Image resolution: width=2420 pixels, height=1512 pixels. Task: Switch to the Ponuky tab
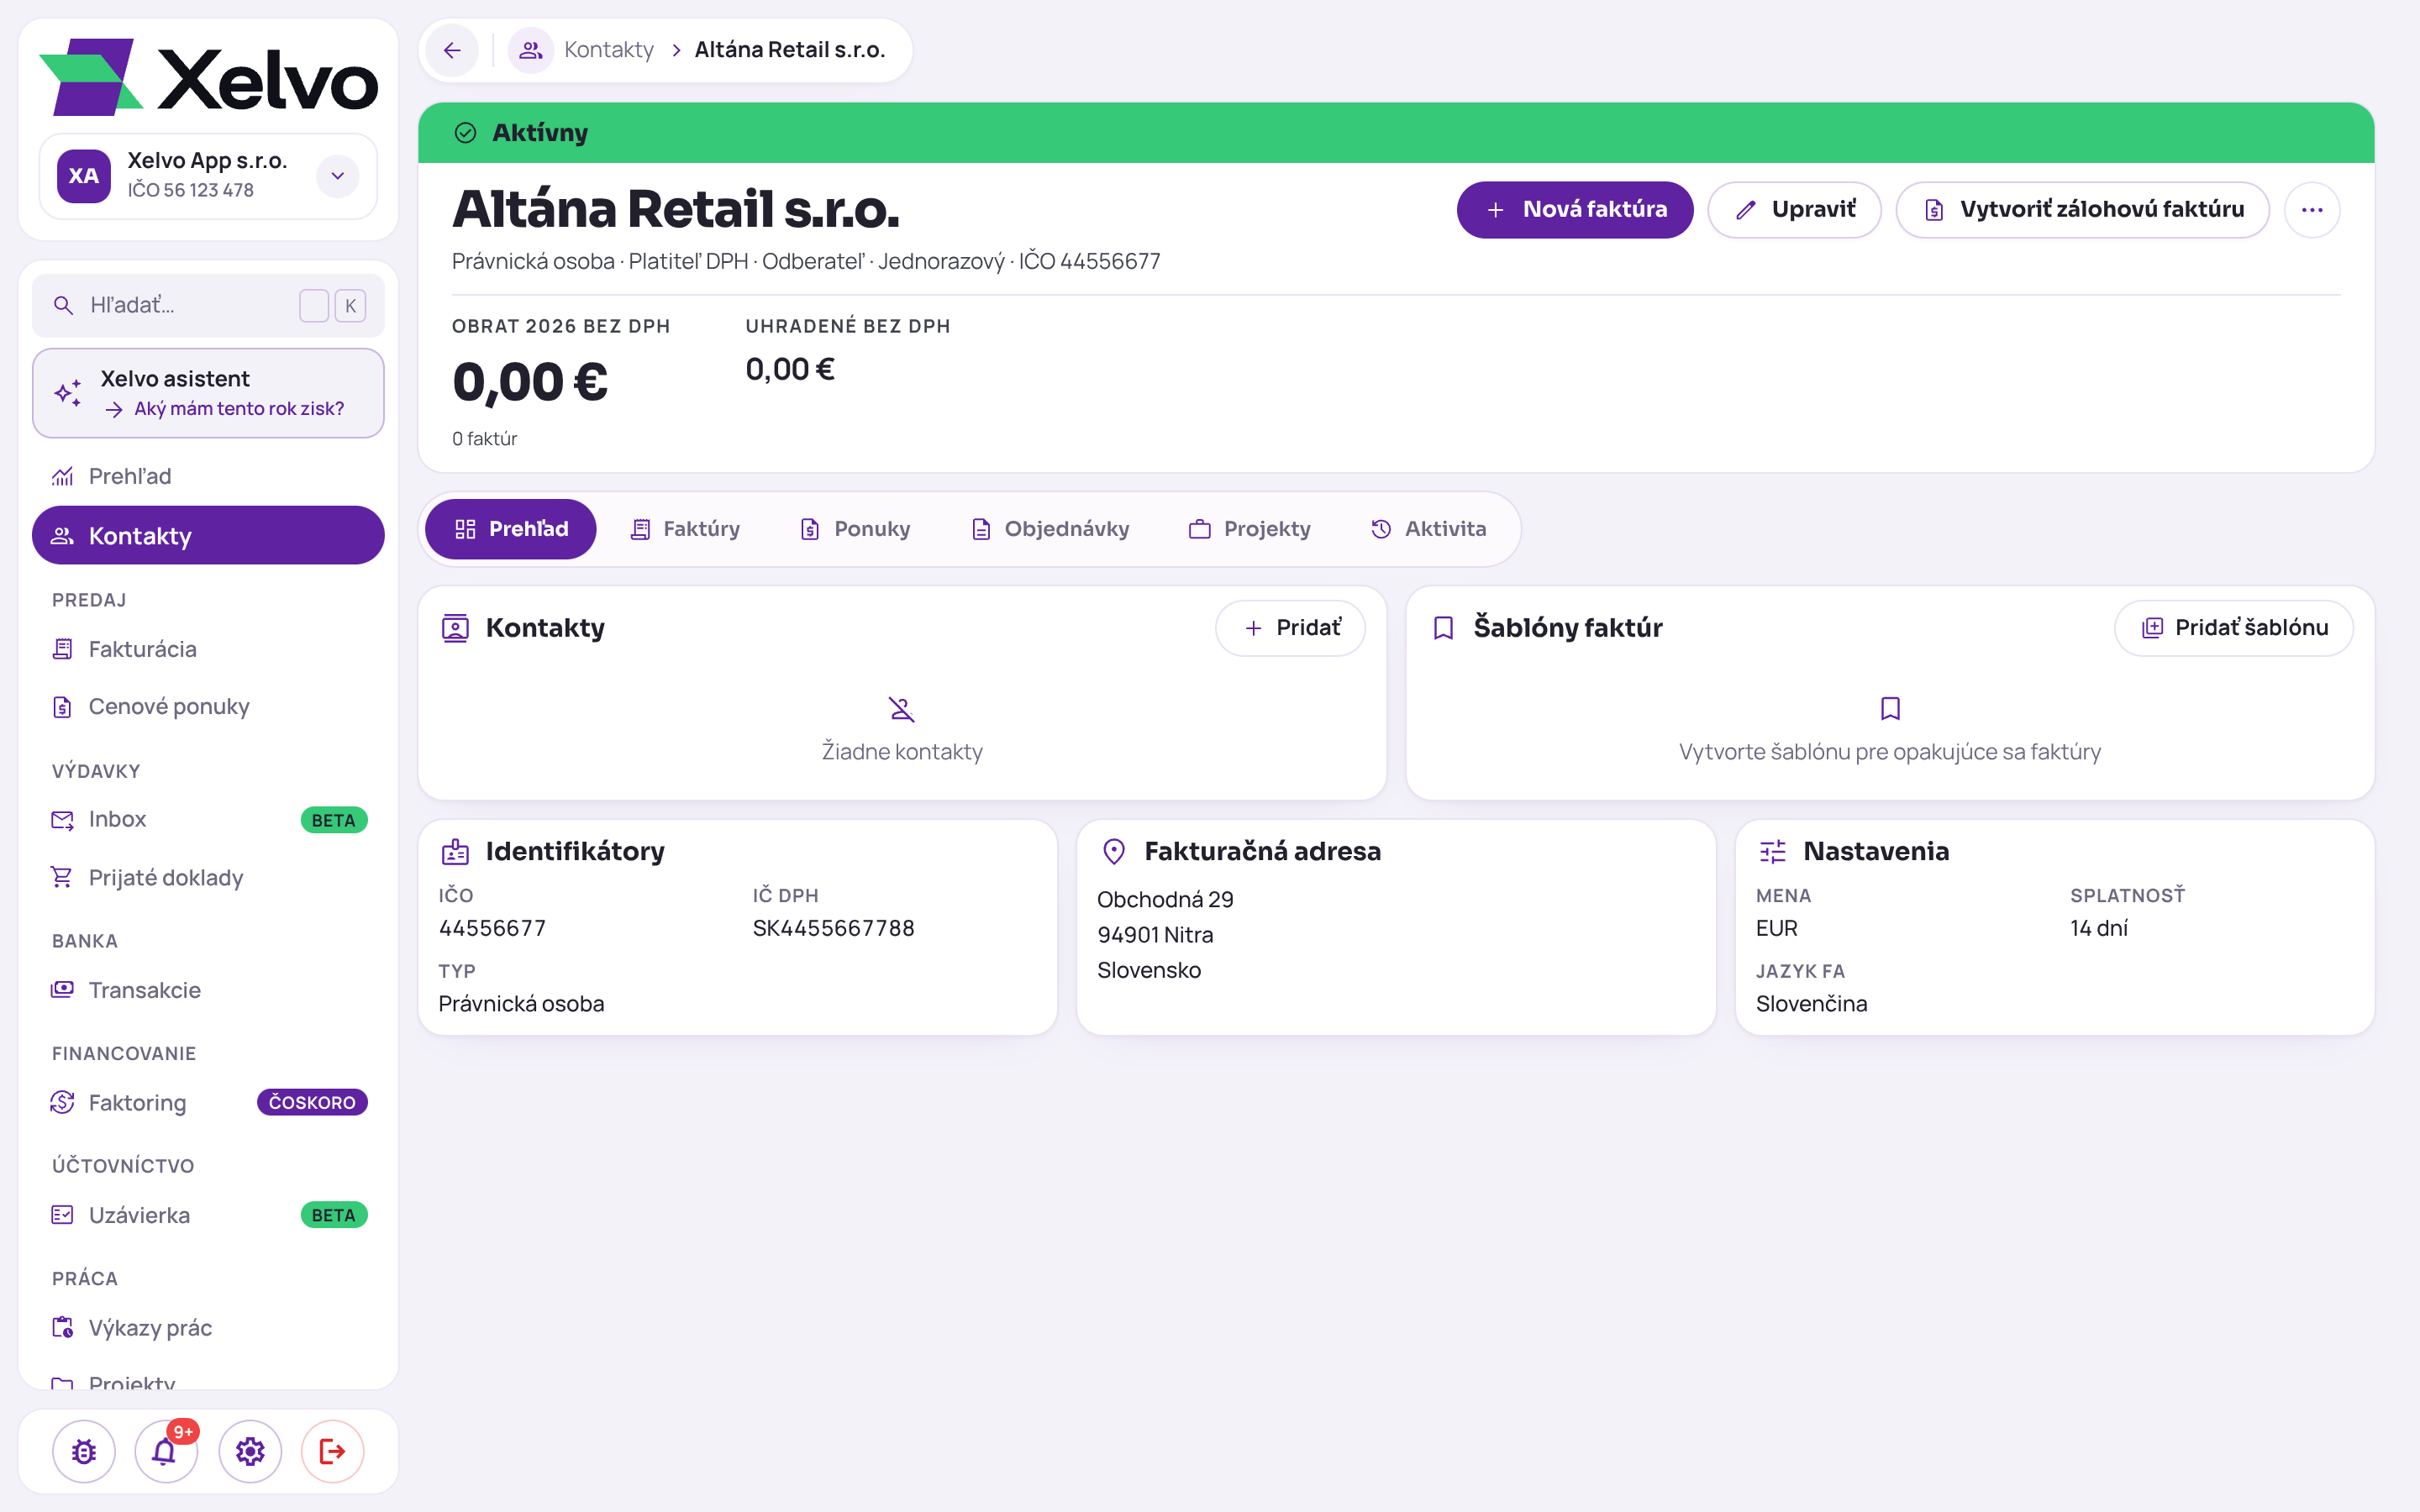(855, 529)
